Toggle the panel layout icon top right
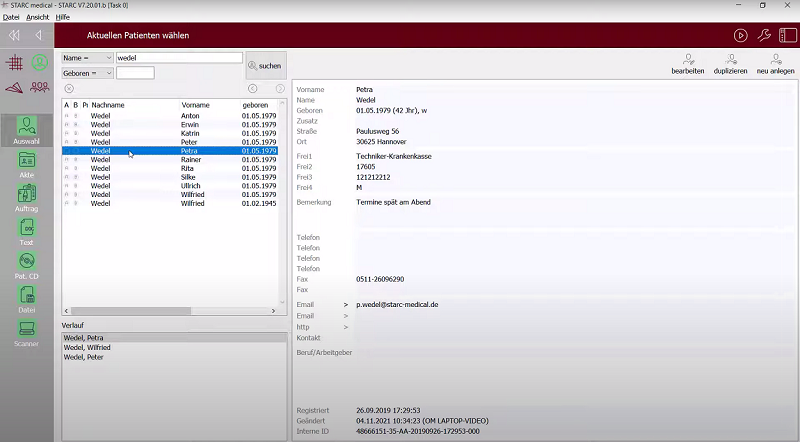Screen dimensions: 800x442 pyautogui.click(x=788, y=35)
